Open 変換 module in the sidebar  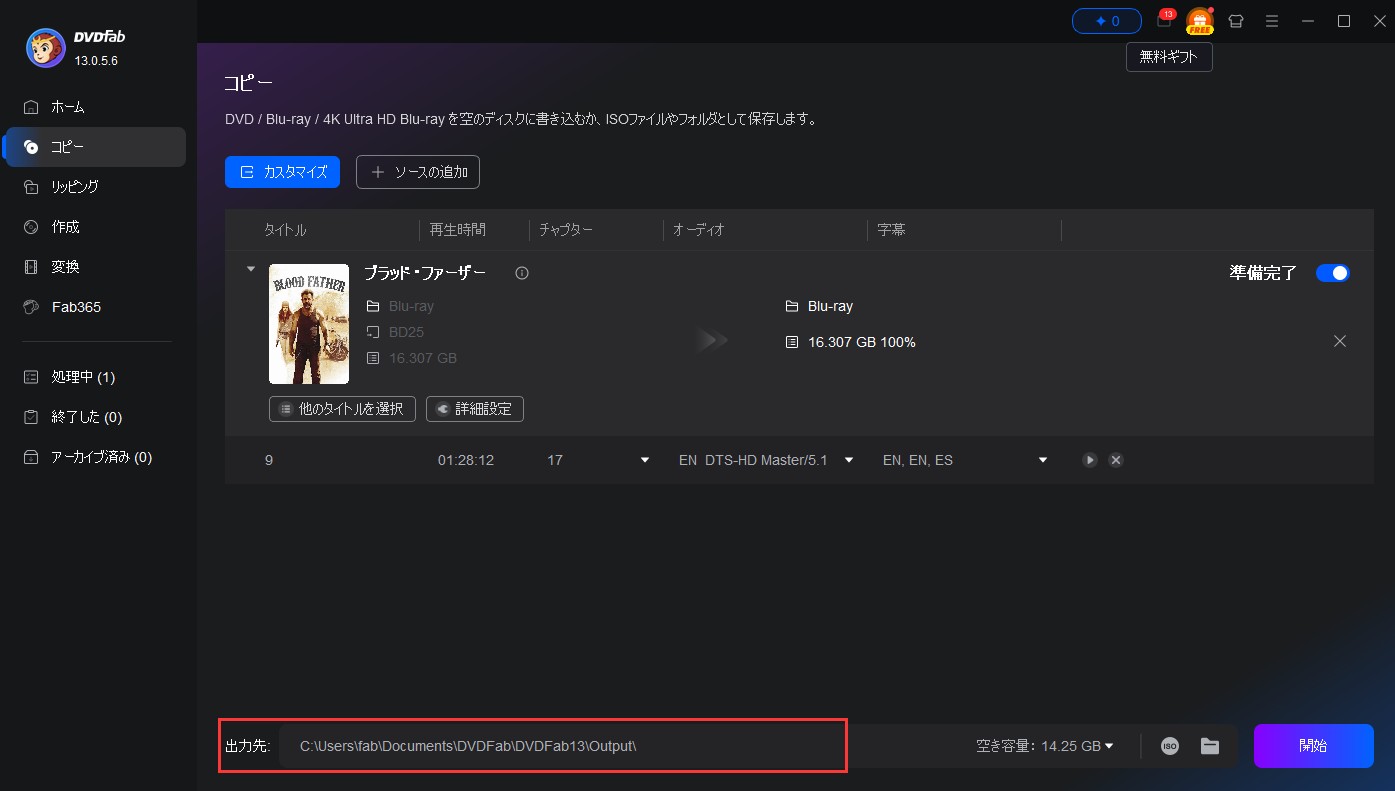tap(95, 267)
